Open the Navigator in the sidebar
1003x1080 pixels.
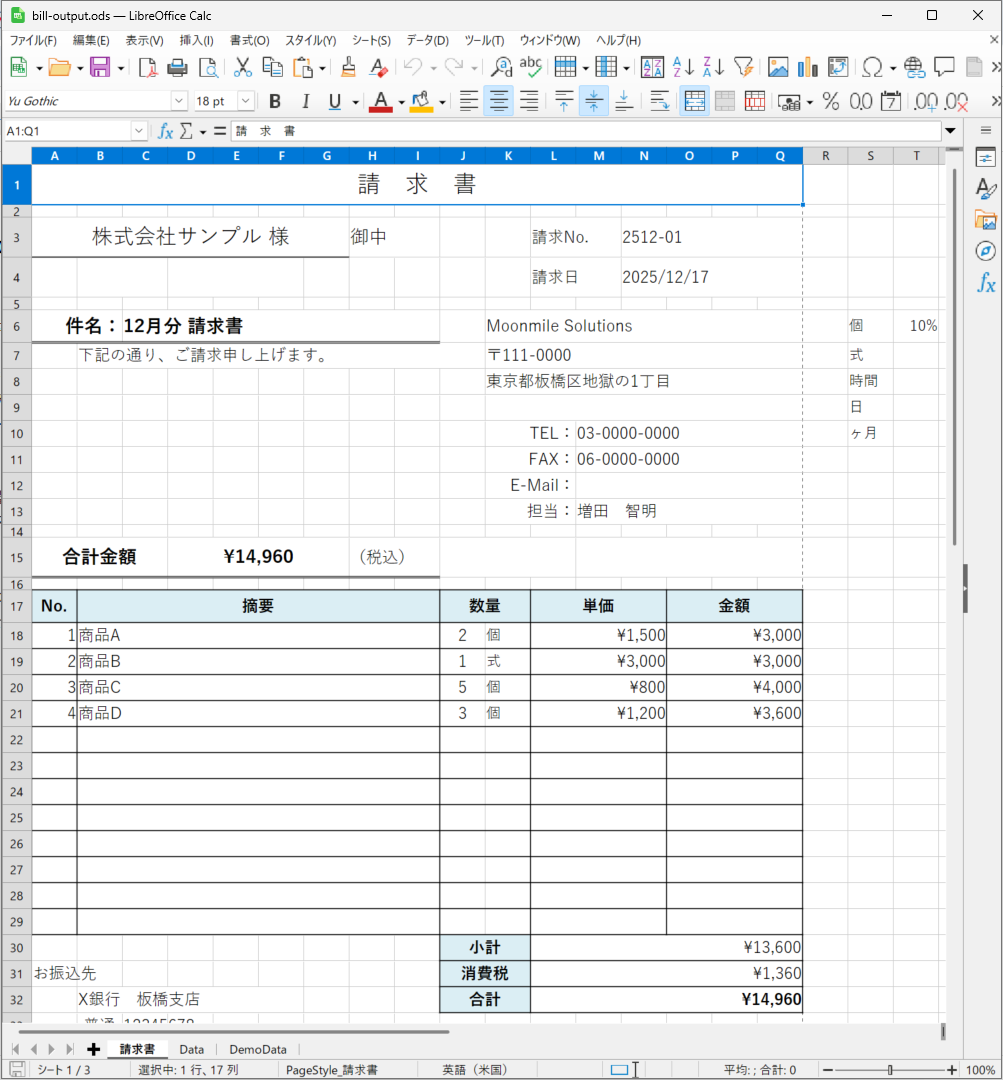(985, 251)
